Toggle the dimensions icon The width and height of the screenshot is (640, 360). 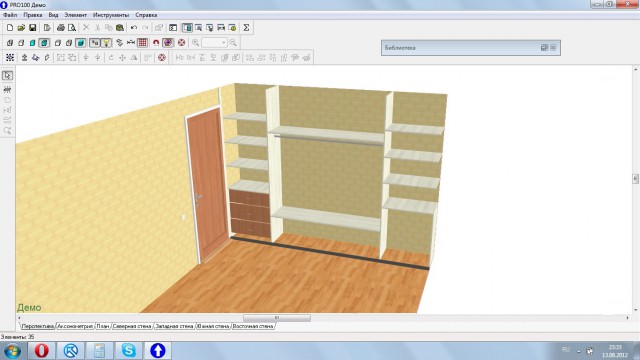(x=131, y=42)
